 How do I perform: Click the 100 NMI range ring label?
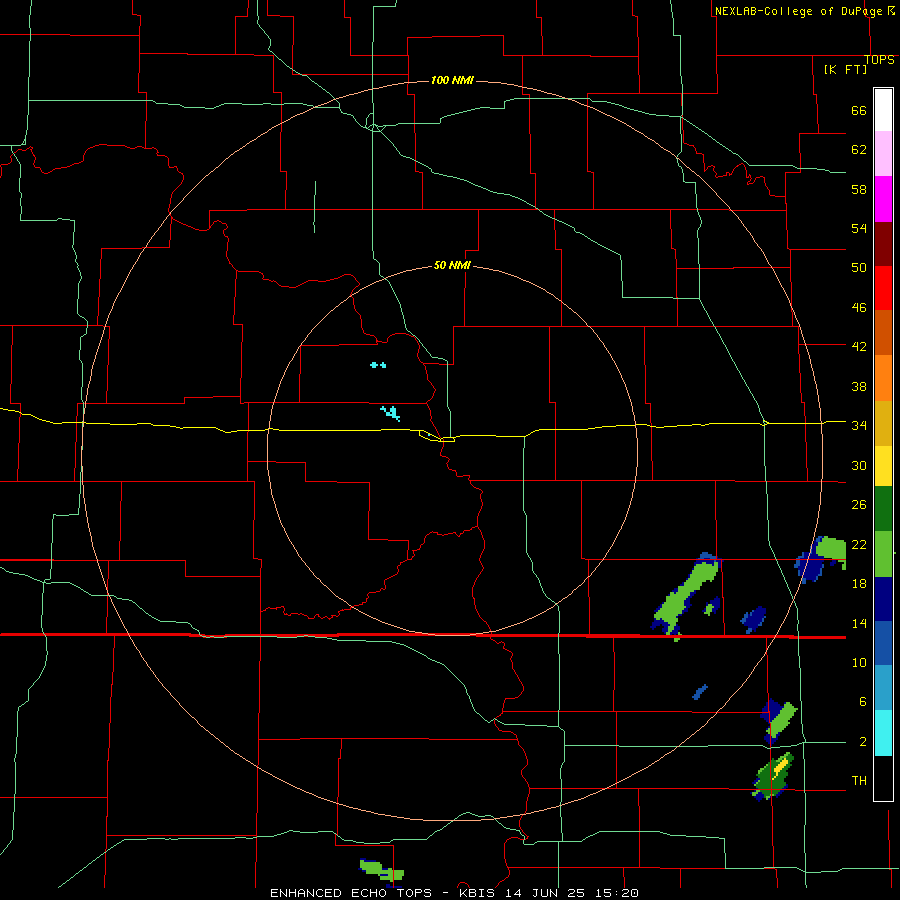[x=452, y=80]
